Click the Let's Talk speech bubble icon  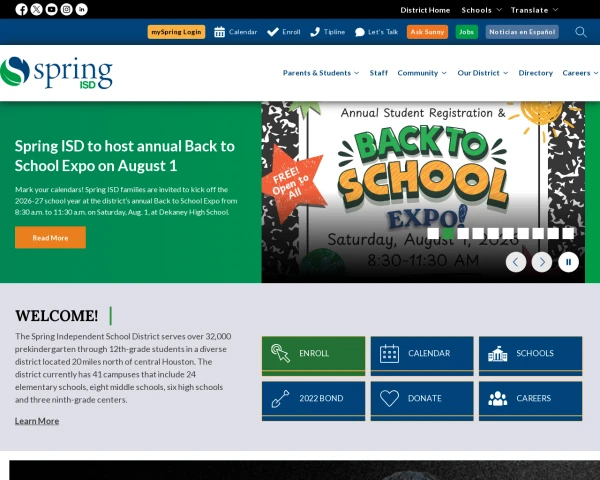pos(360,32)
